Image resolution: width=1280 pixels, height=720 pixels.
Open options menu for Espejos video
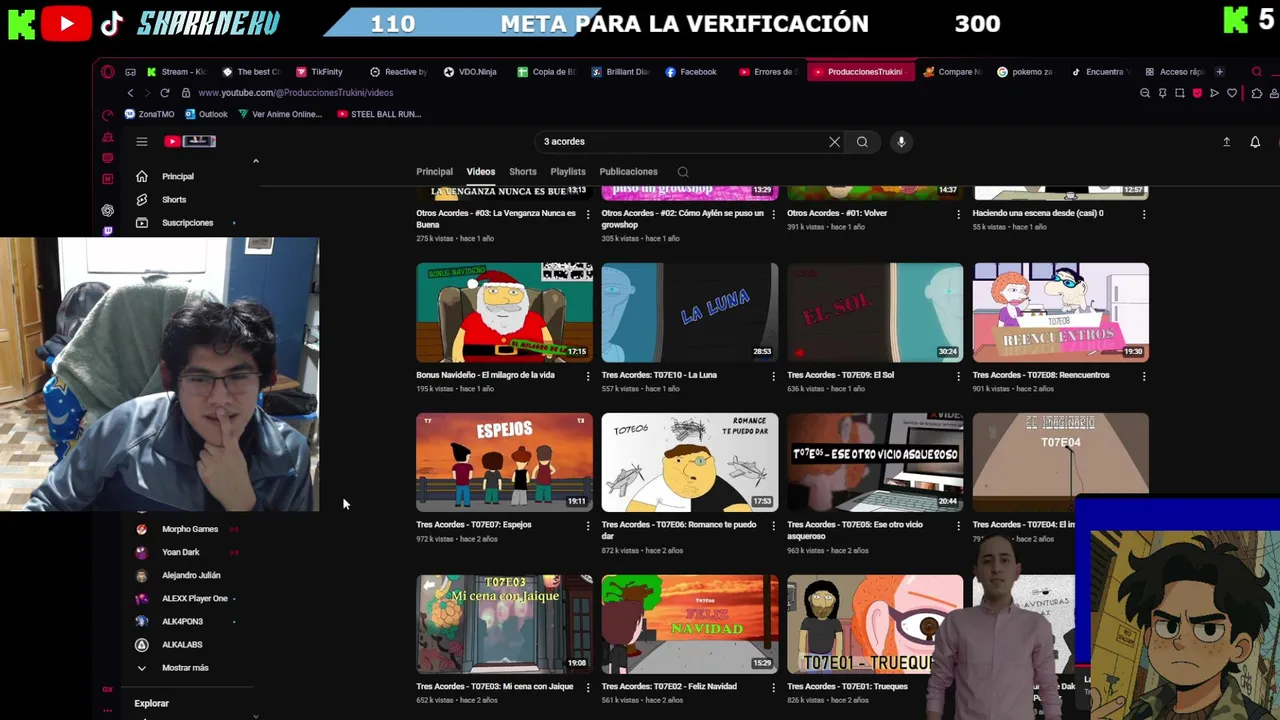point(587,525)
